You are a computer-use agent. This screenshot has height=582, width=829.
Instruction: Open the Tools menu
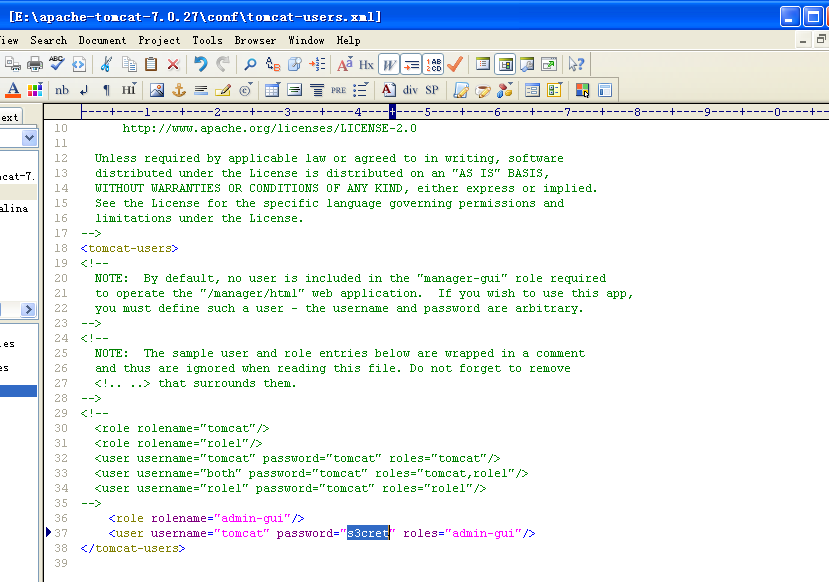(x=207, y=40)
